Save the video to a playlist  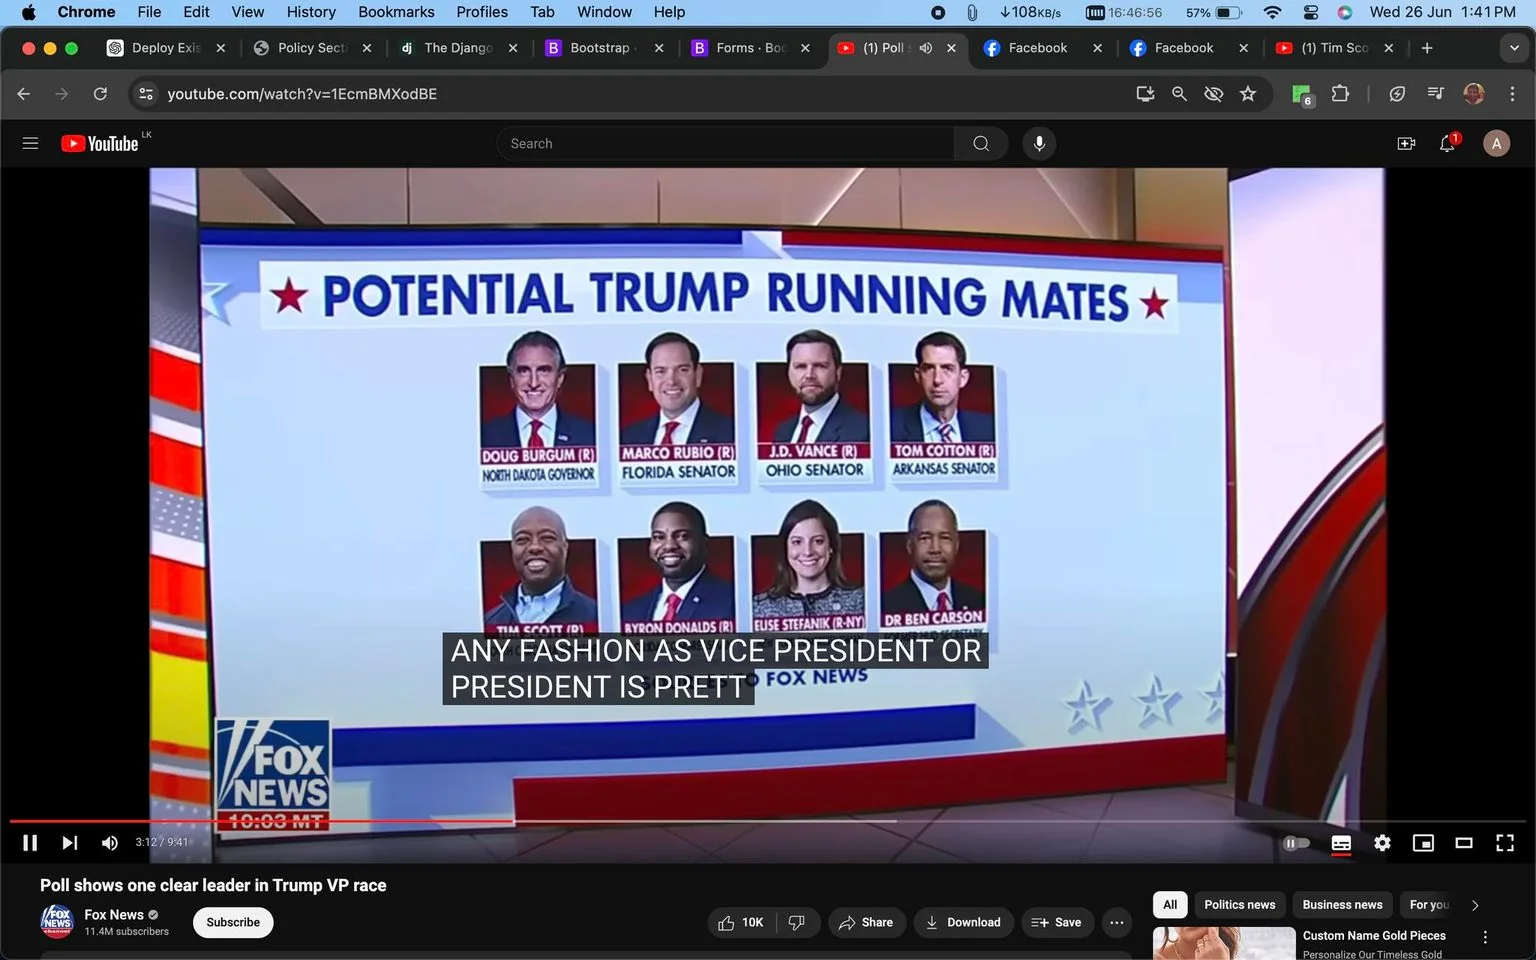click(x=1056, y=922)
